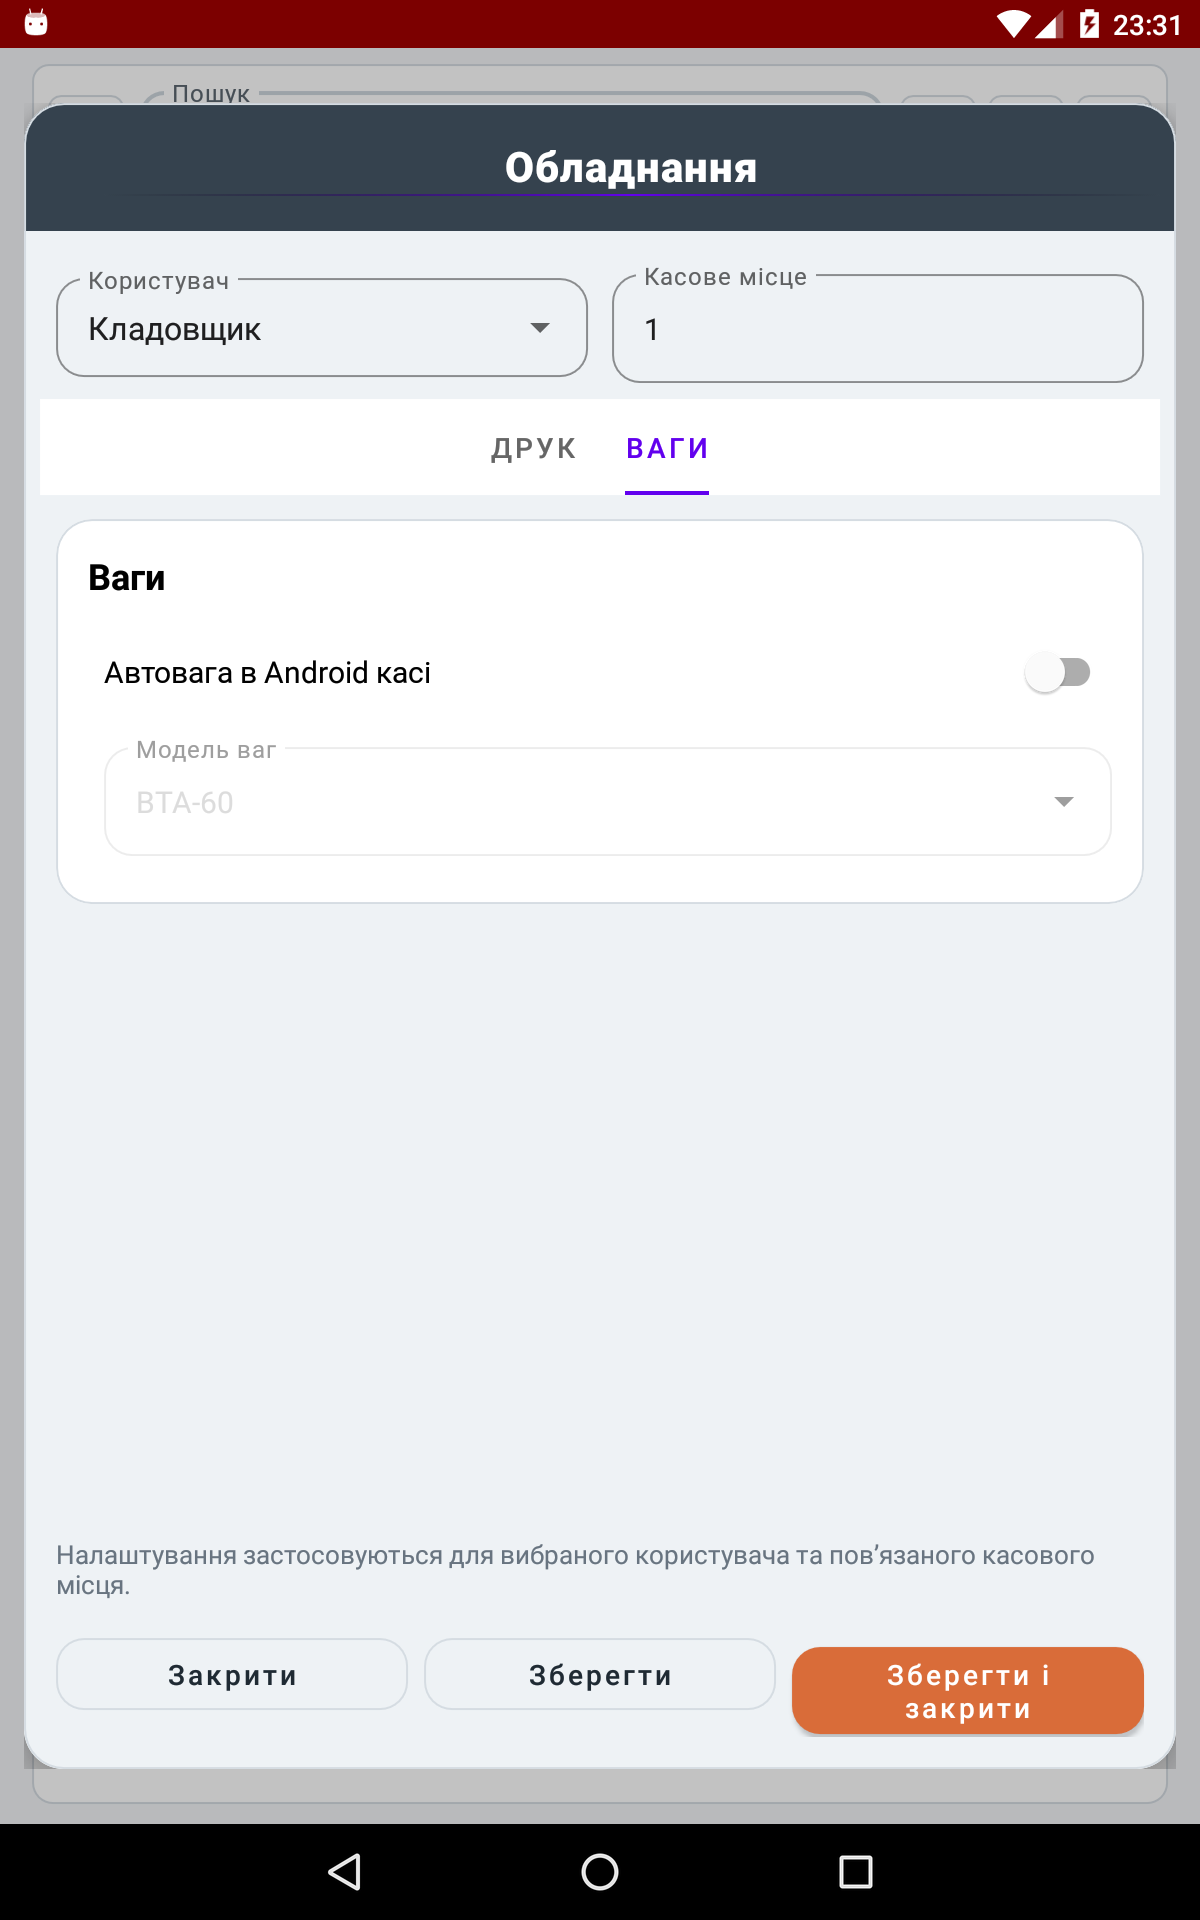Tap the Wi-Fi status icon
The width and height of the screenshot is (1200, 1920).
(x=1014, y=24)
